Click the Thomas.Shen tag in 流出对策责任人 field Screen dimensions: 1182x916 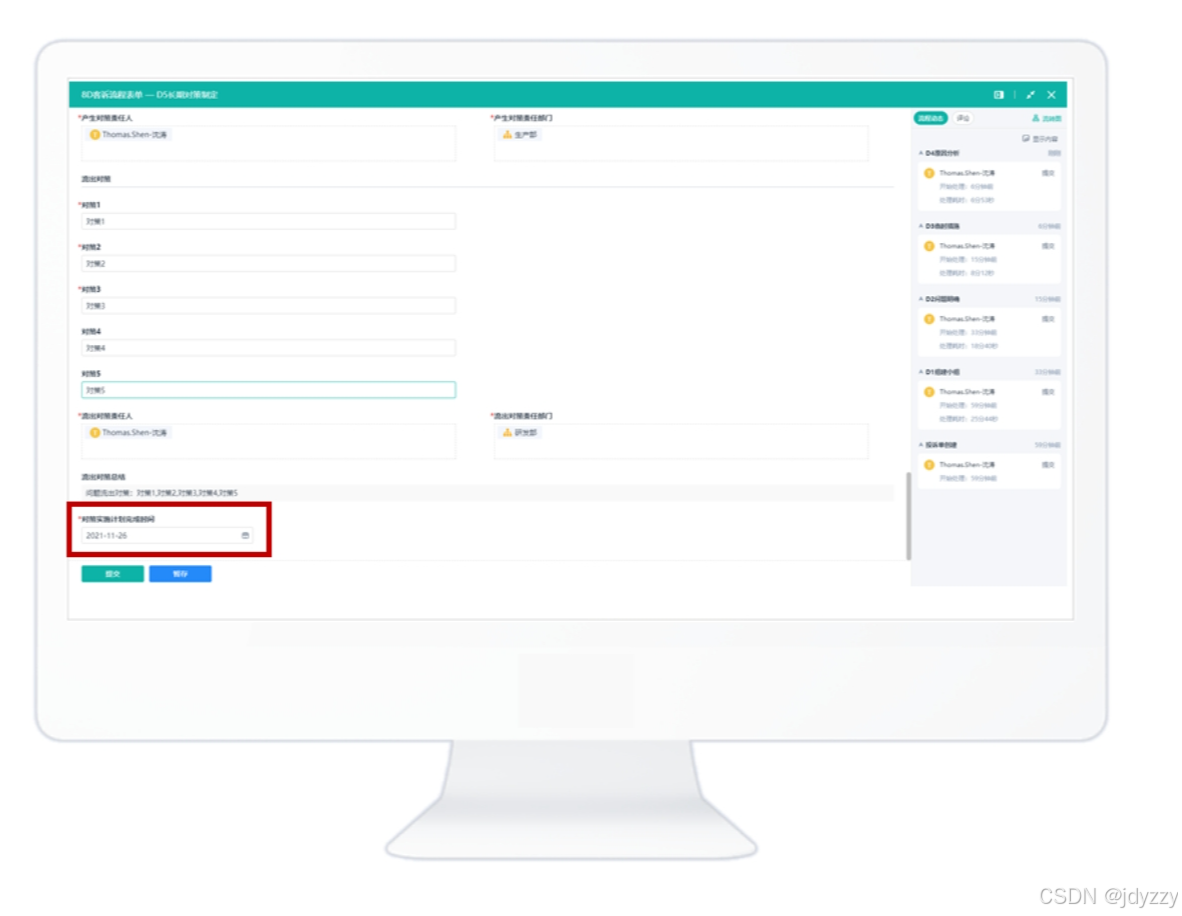(x=129, y=433)
